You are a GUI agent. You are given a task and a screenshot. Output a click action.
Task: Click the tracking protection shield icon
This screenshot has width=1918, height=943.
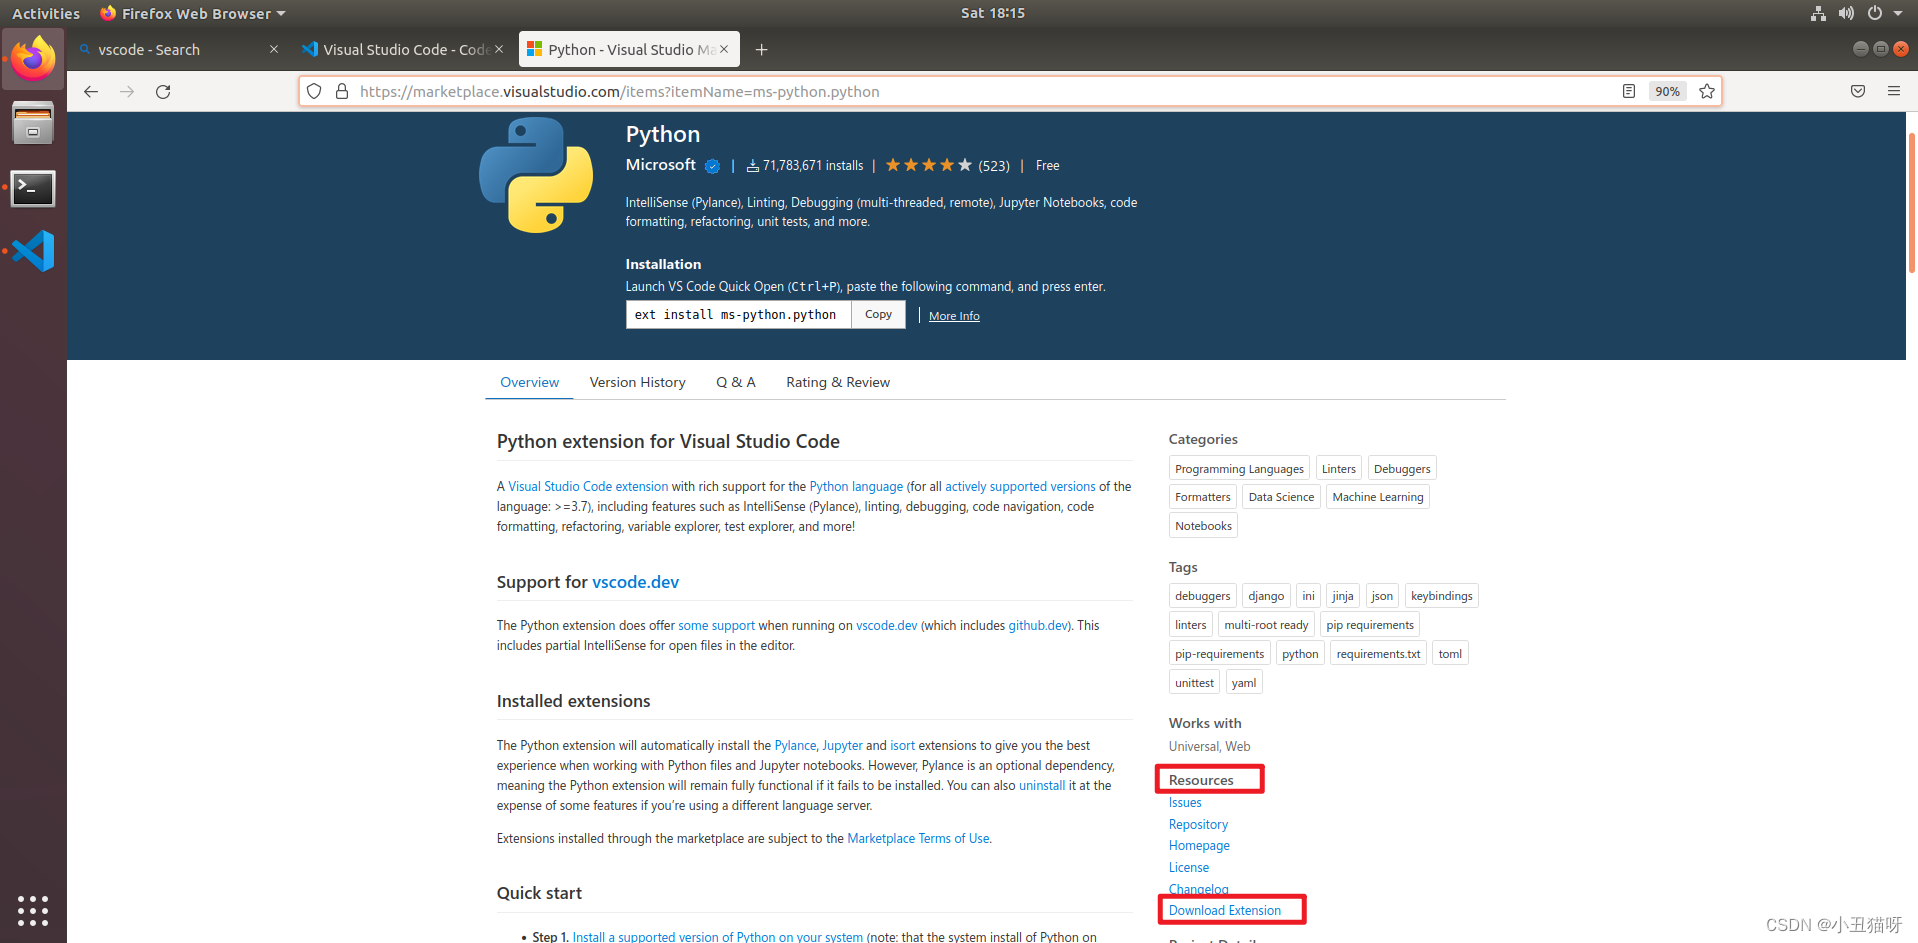coord(314,91)
